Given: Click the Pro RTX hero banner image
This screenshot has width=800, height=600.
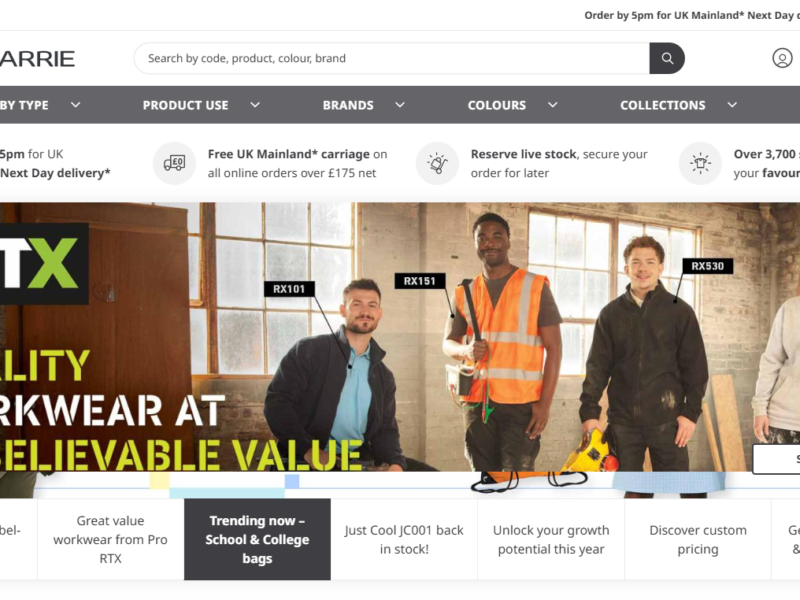Looking at the screenshot, I should coord(400,337).
